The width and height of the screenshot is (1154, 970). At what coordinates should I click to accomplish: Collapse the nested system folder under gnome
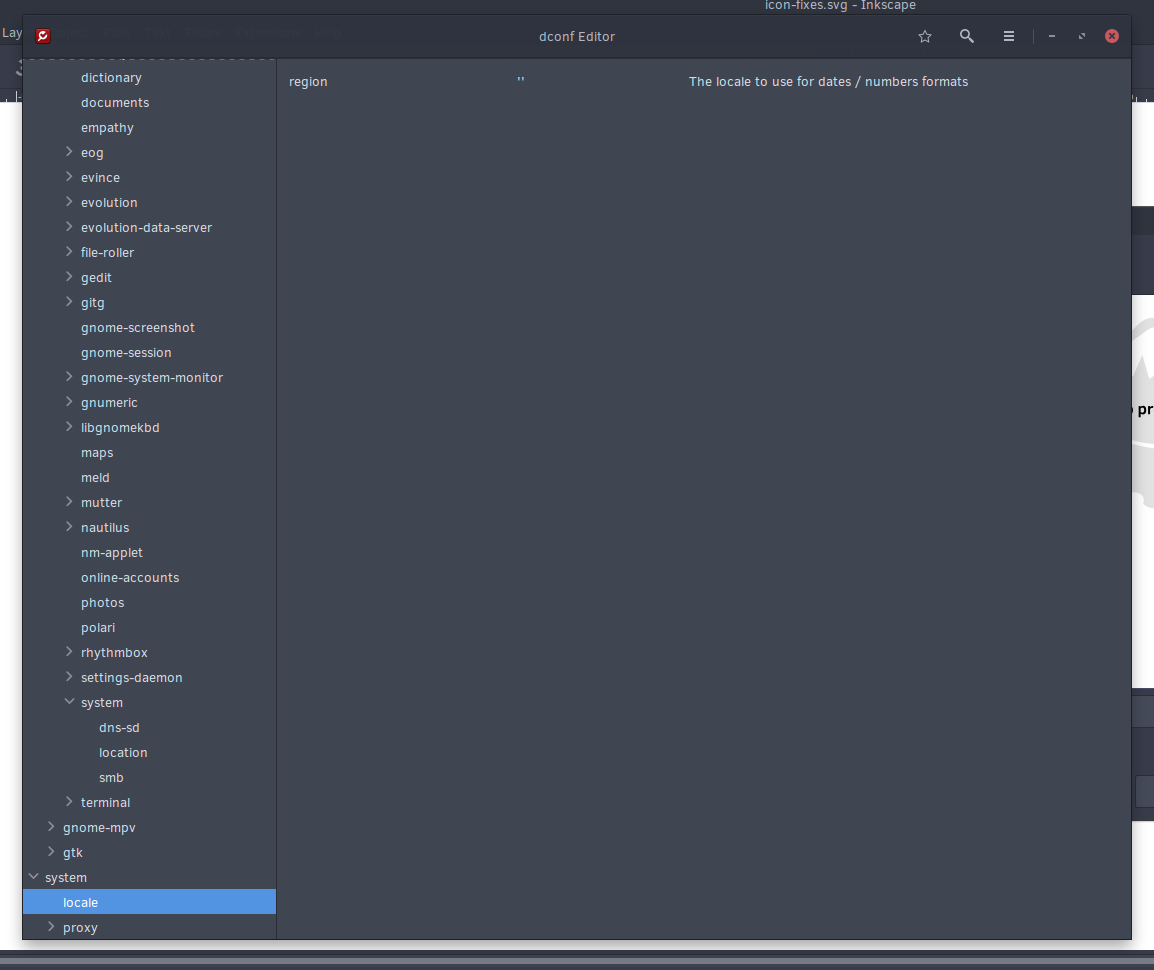(x=69, y=702)
